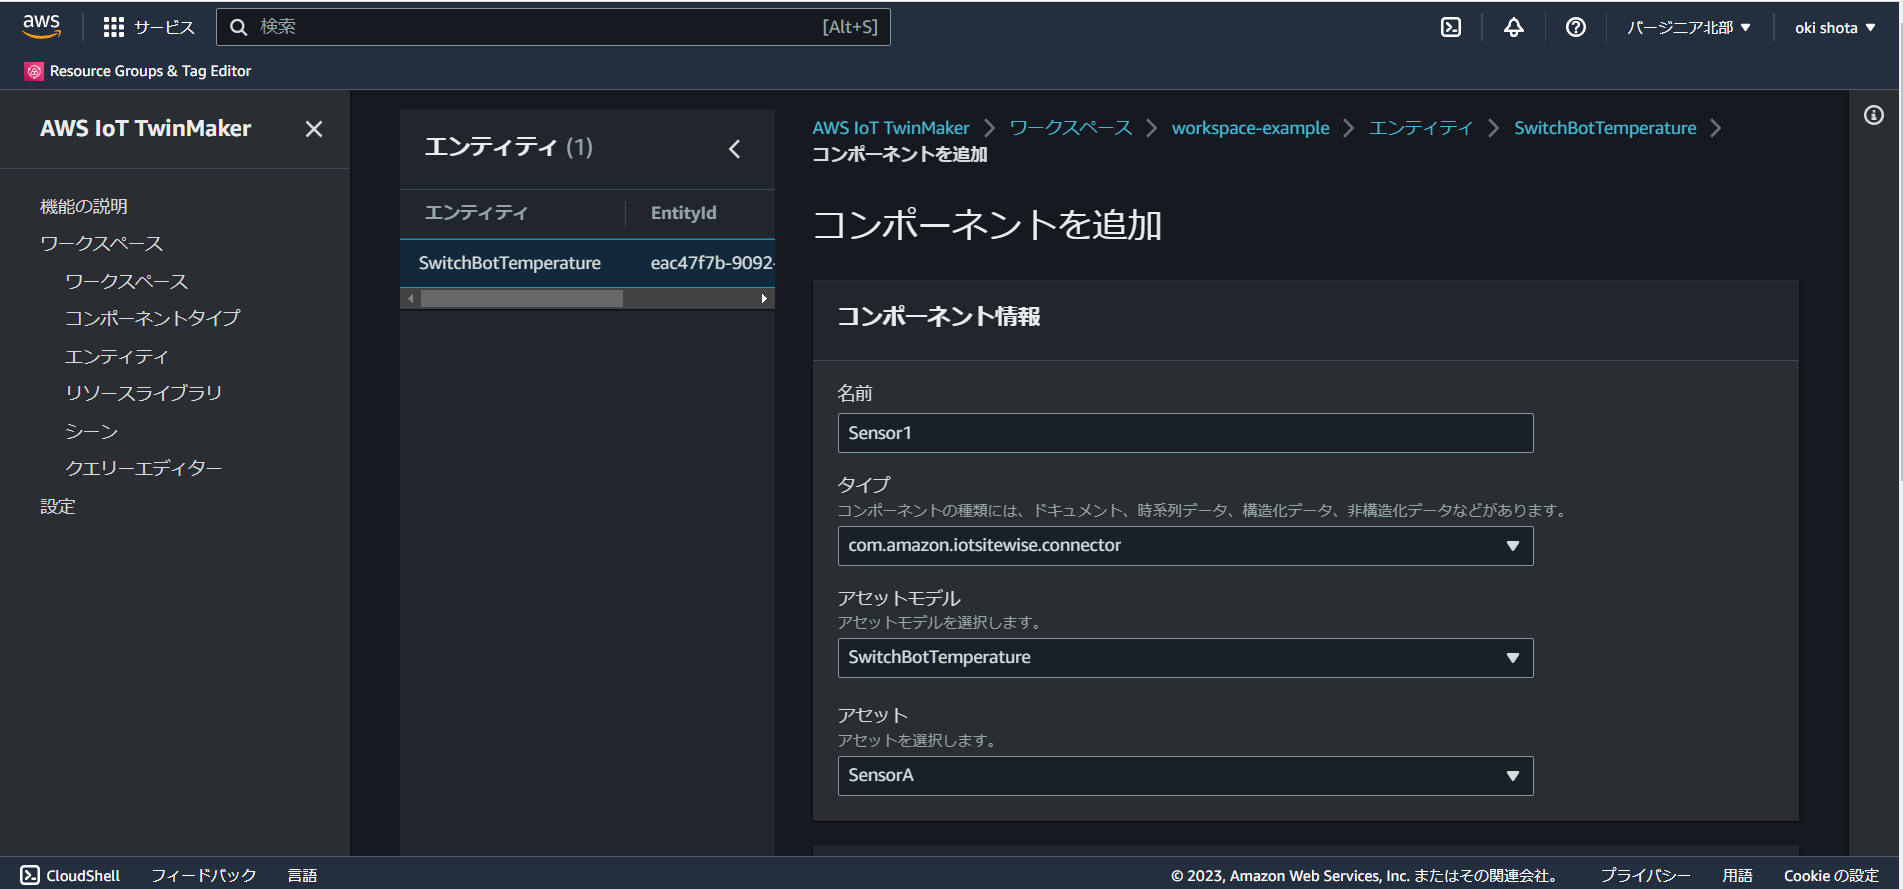Click the AWS IoT TwinMaker breadcrumb link

coord(891,128)
